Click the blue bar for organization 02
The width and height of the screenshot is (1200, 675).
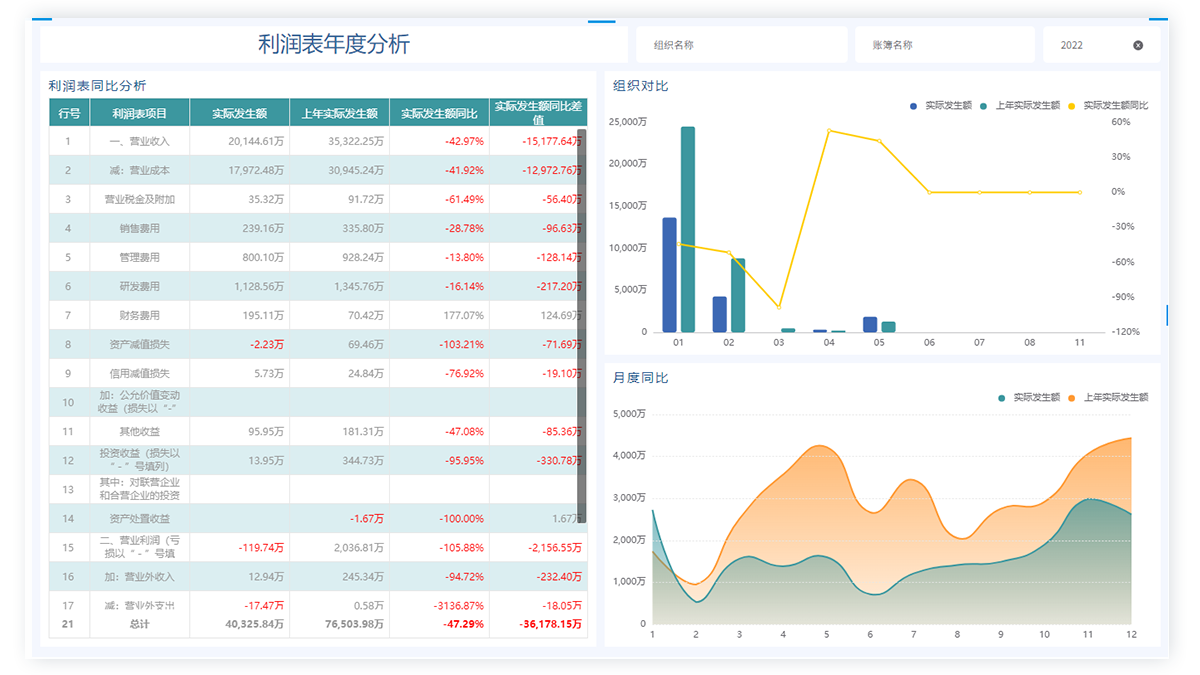[x=719, y=314]
